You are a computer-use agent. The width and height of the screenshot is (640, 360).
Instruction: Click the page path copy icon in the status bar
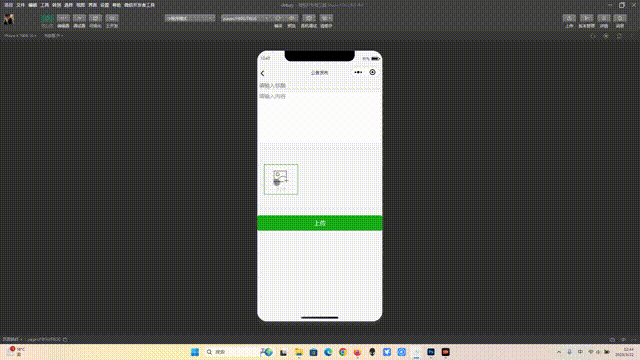pos(65,339)
